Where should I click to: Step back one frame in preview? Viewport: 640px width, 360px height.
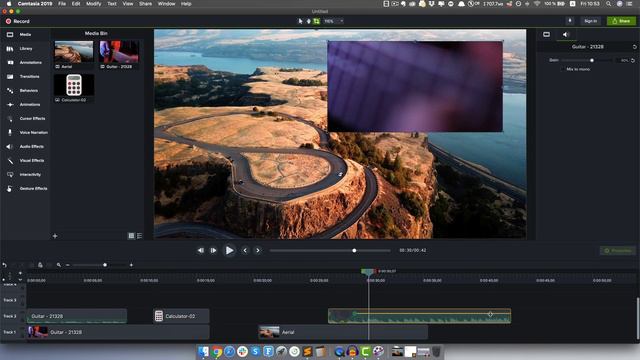(200, 250)
